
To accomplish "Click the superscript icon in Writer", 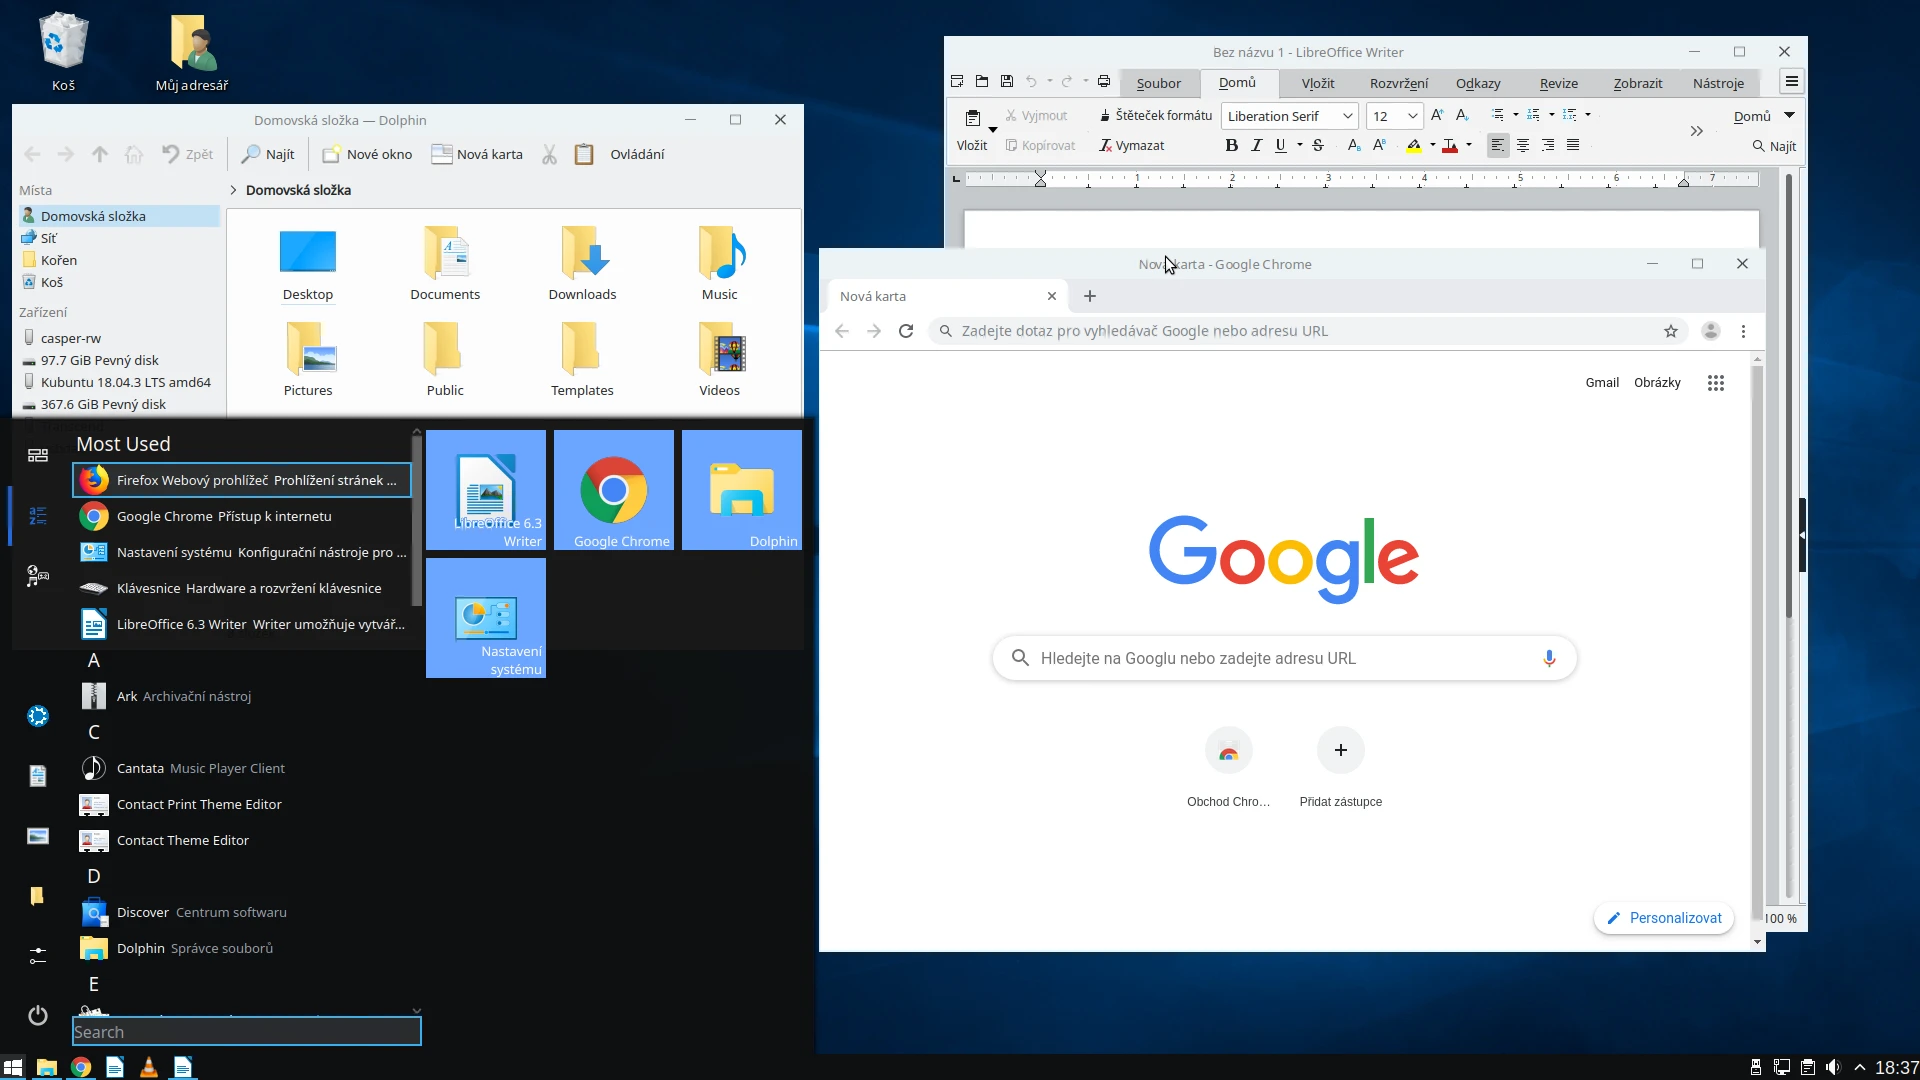I will click(1379, 146).
